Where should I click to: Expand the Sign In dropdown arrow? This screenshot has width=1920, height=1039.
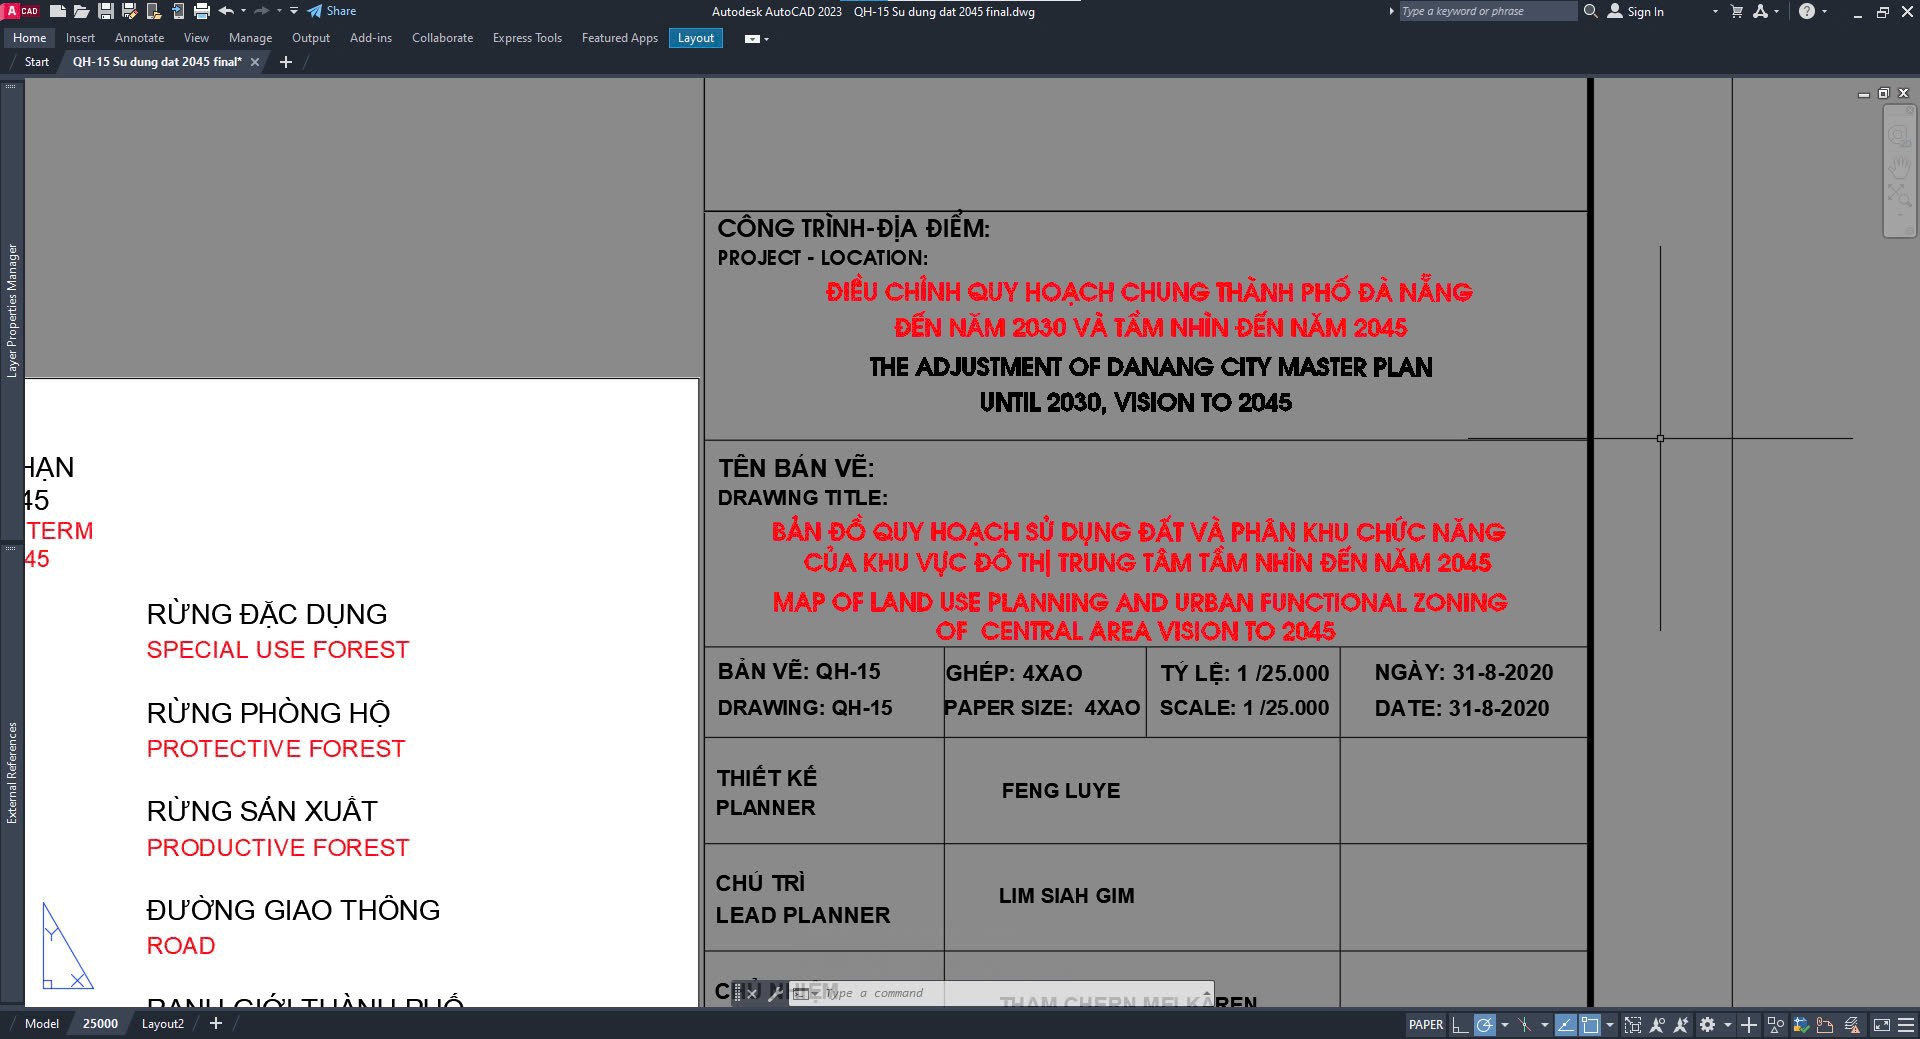click(x=1715, y=11)
